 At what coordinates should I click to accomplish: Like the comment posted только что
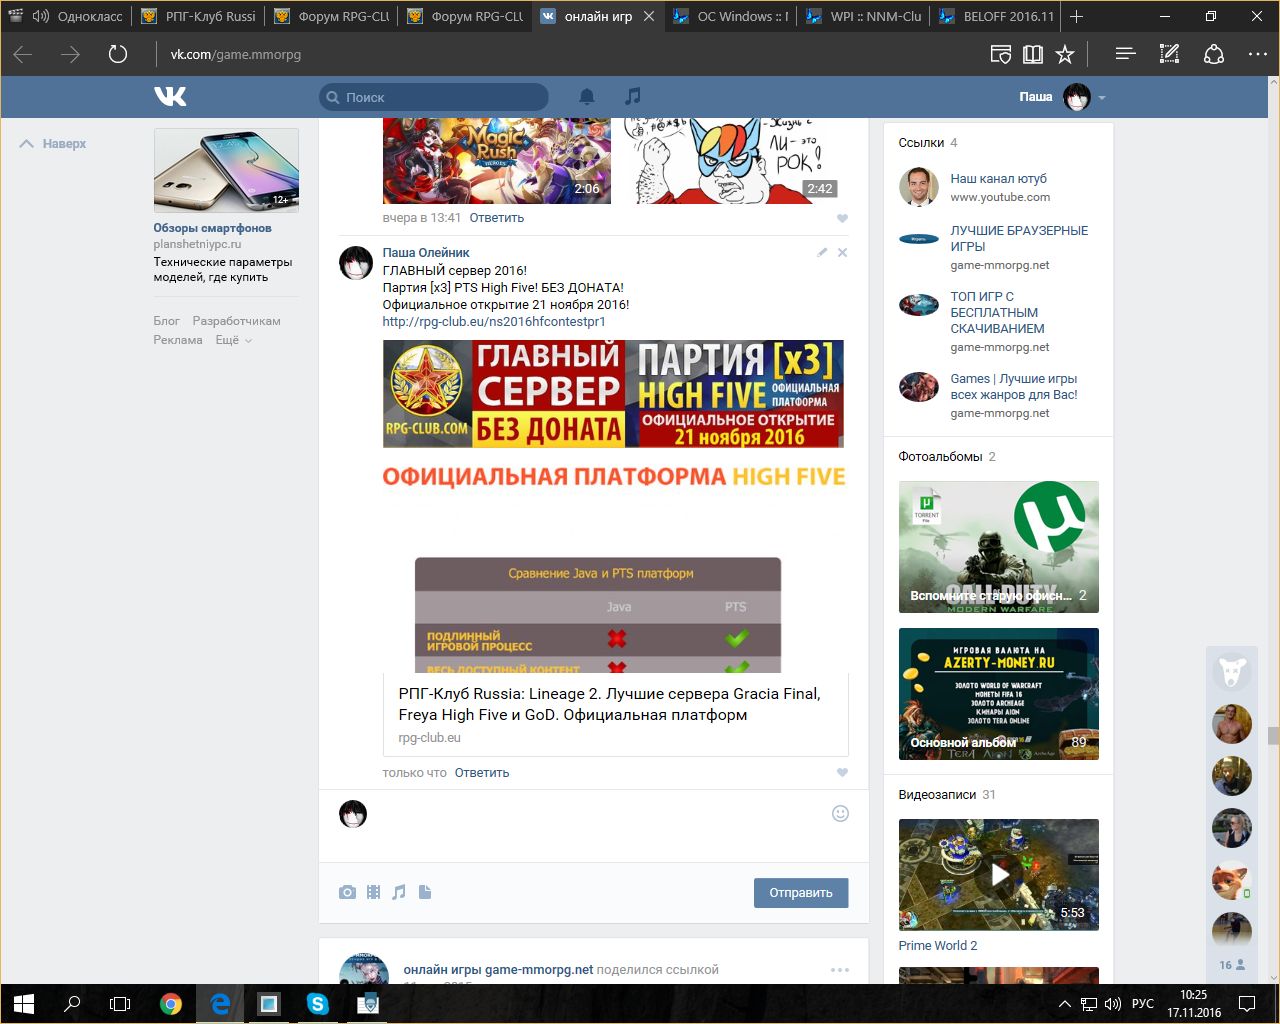pyautogui.click(x=842, y=772)
